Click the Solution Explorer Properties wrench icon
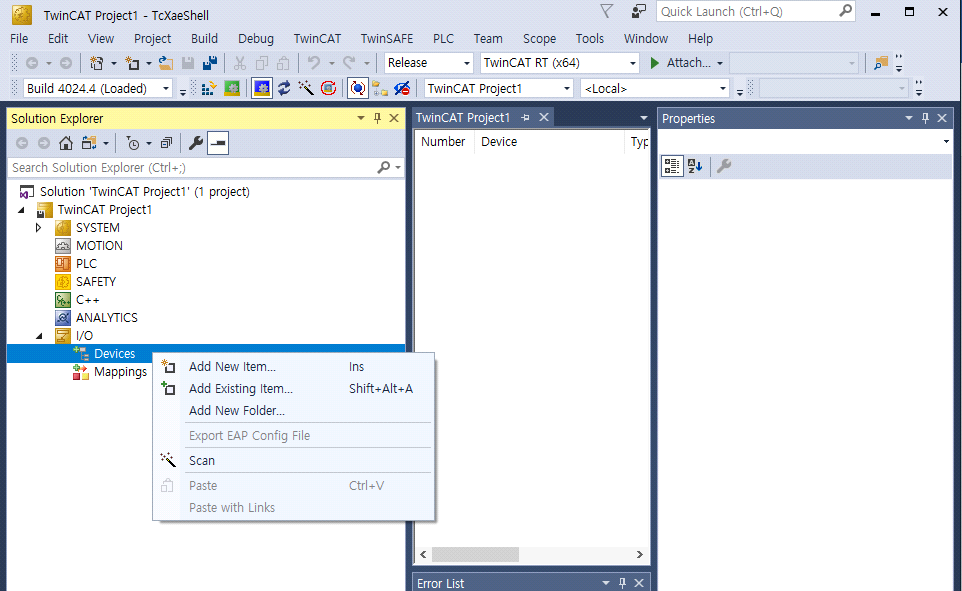The width and height of the screenshot is (962, 591). tap(196, 144)
